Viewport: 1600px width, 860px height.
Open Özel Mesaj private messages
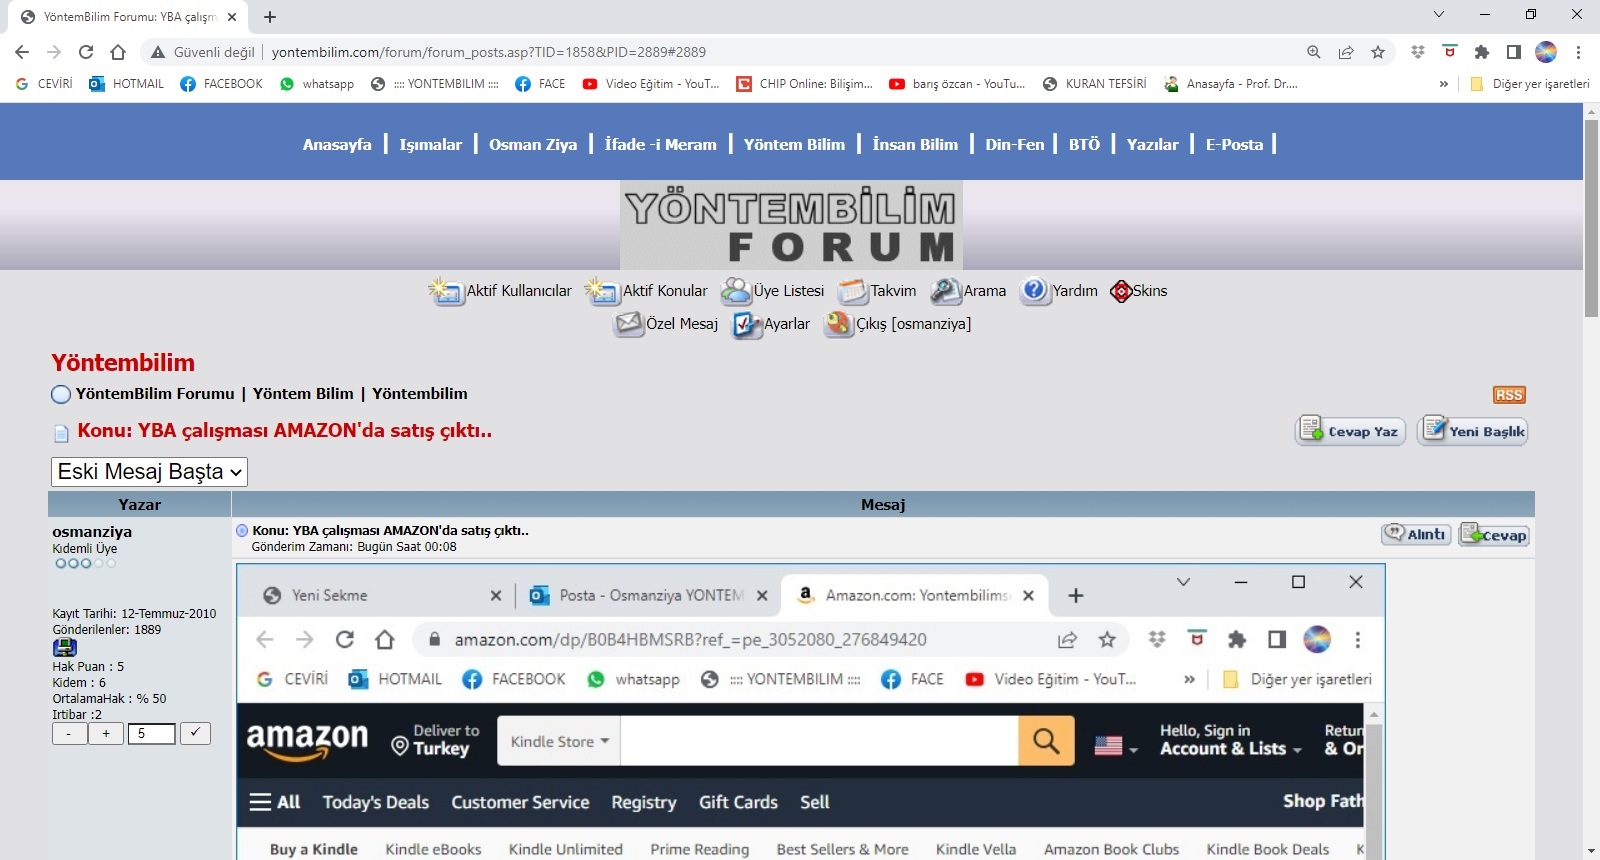pyautogui.click(x=665, y=324)
